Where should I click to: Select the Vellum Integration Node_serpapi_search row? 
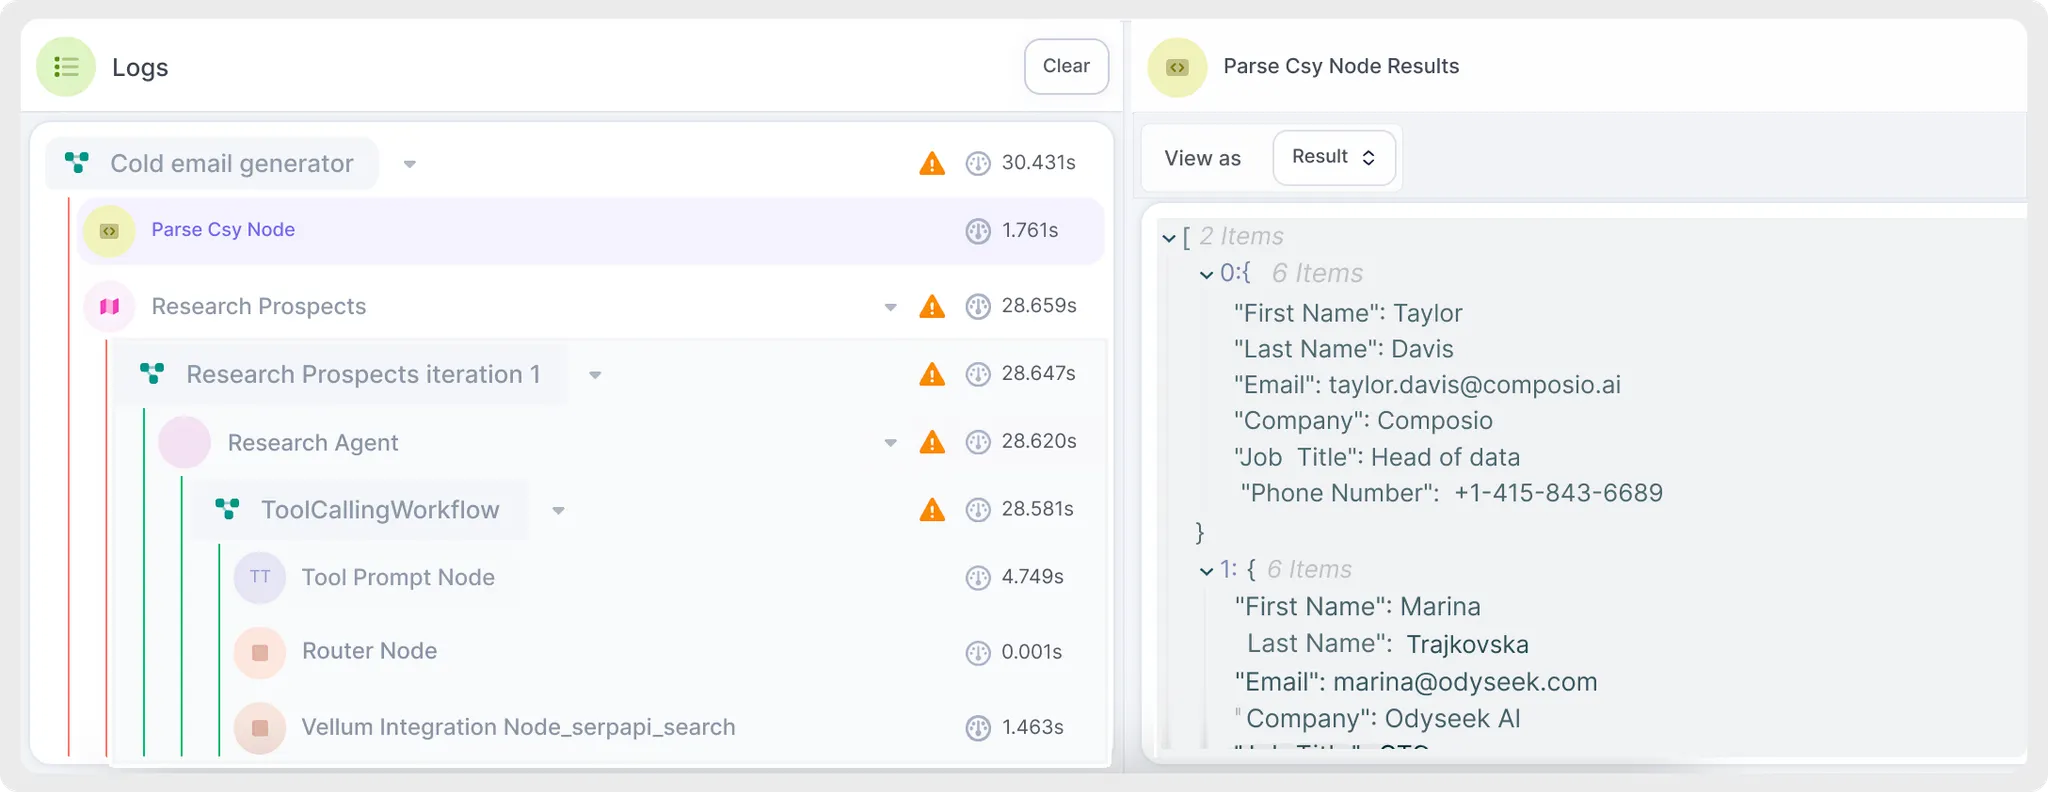(667, 728)
